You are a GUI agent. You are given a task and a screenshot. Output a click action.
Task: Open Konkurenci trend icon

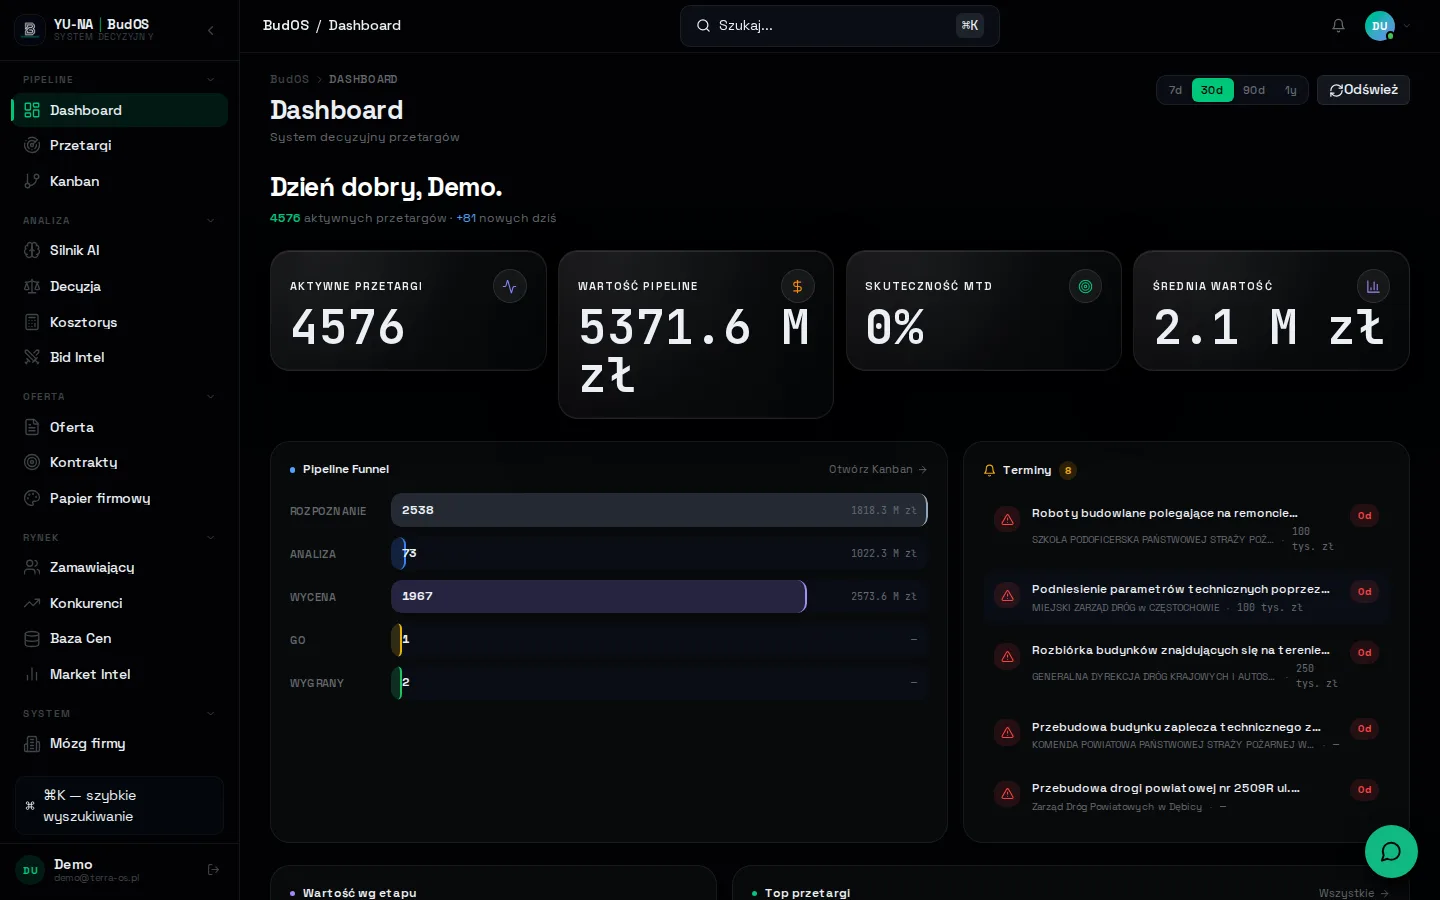click(32, 603)
